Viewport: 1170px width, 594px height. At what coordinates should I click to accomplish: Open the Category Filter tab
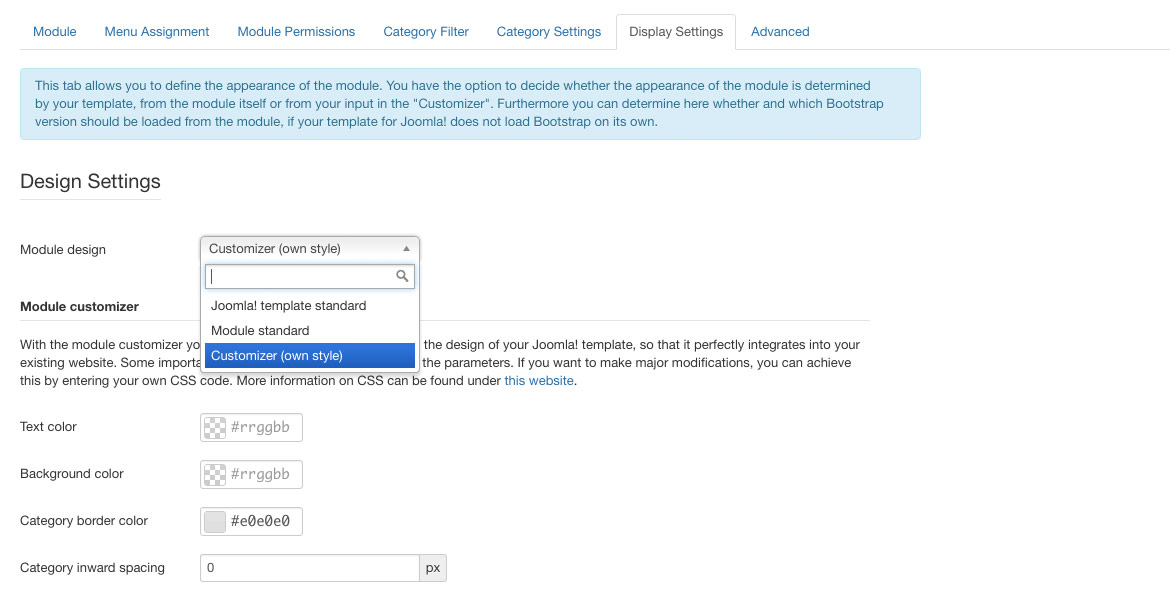click(x=426, y=32)
